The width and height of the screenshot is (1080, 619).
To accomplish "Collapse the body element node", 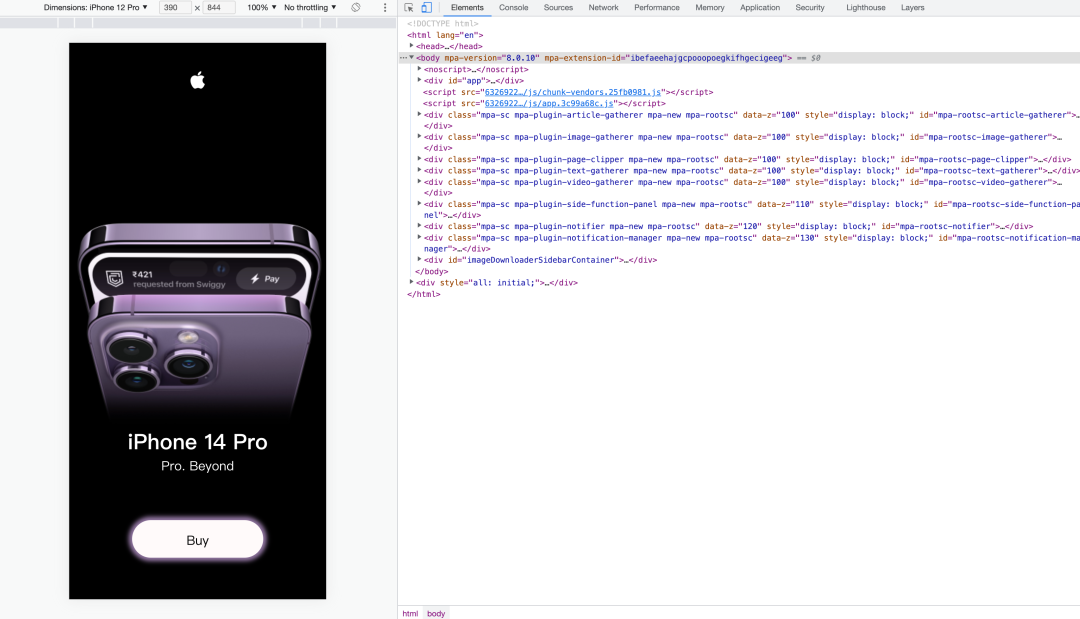I will [x=412, y=58].
